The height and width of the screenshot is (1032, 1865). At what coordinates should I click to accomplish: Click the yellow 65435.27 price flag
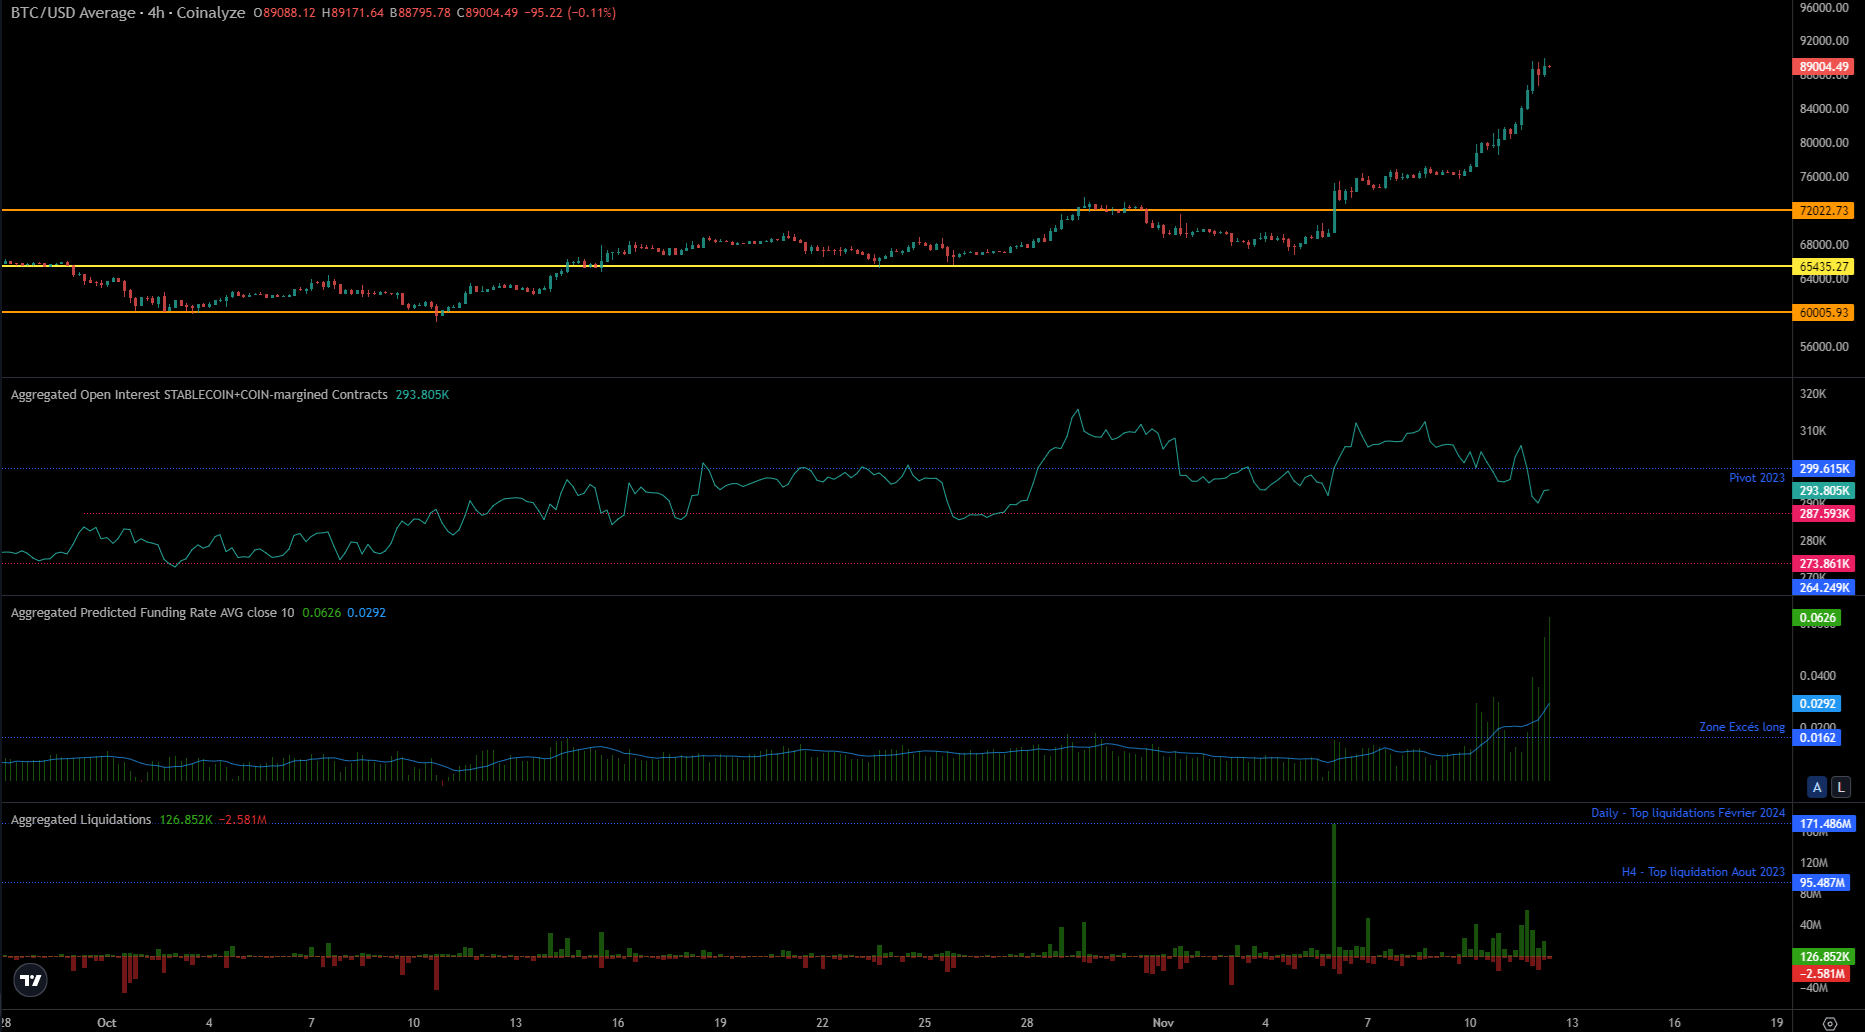(x=1824, y=267)
